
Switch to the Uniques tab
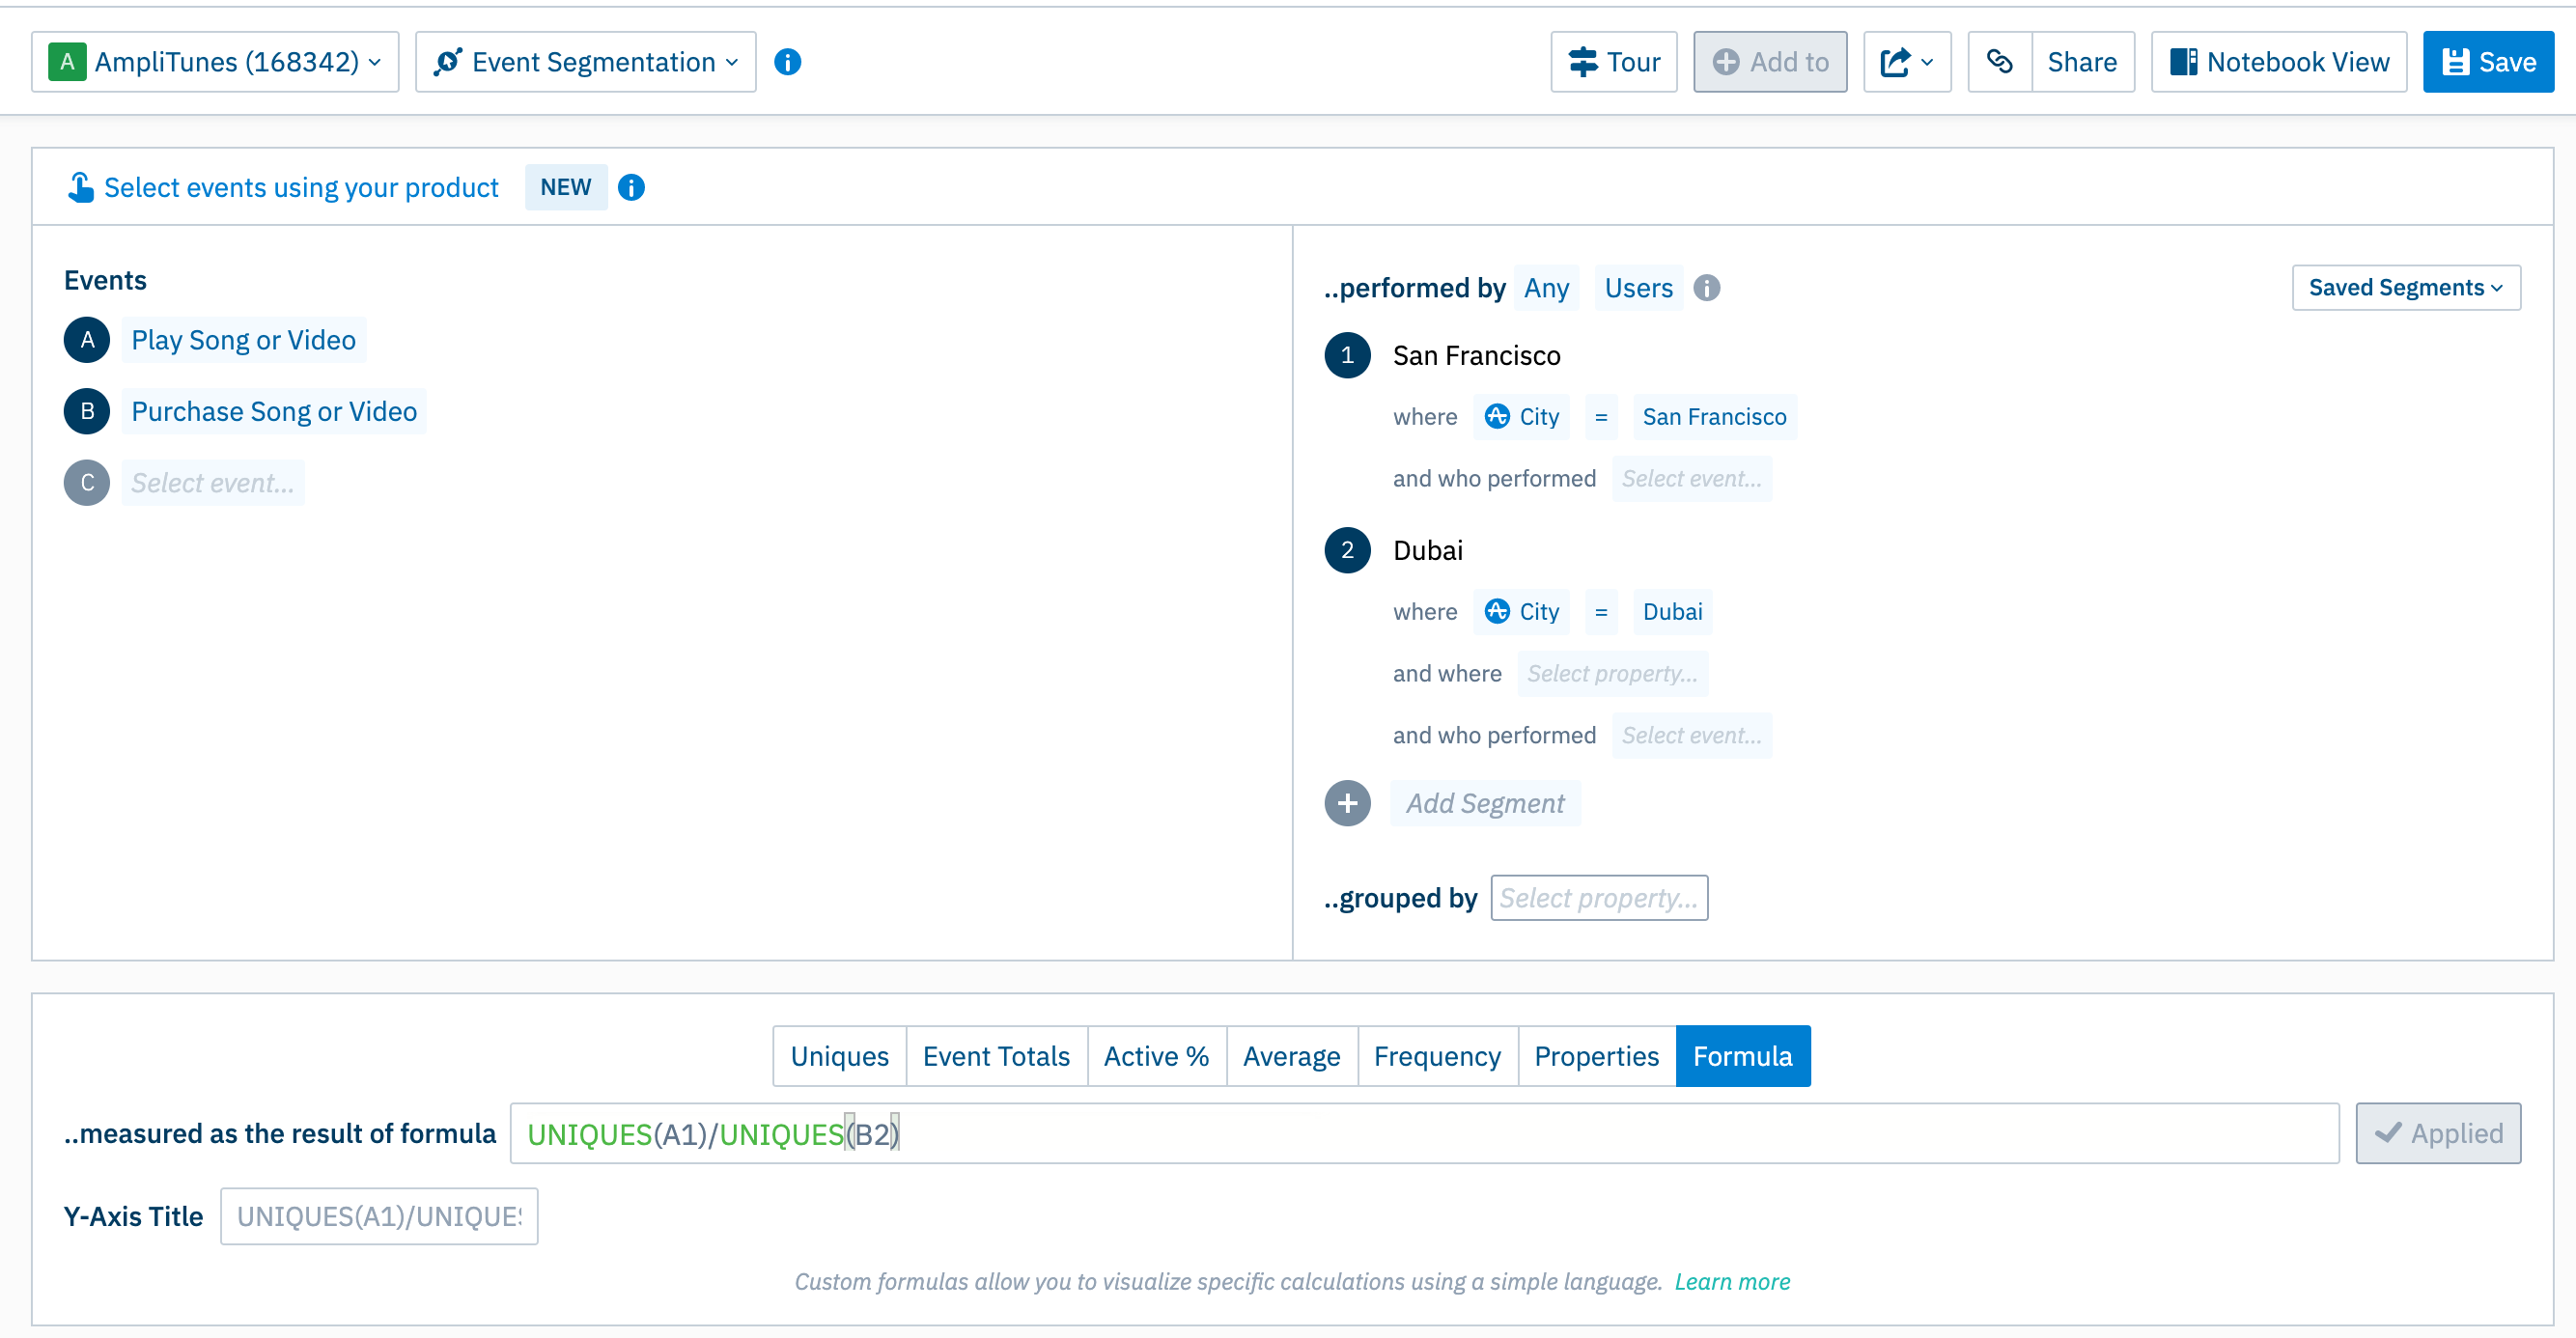[x=839, y=1056]
